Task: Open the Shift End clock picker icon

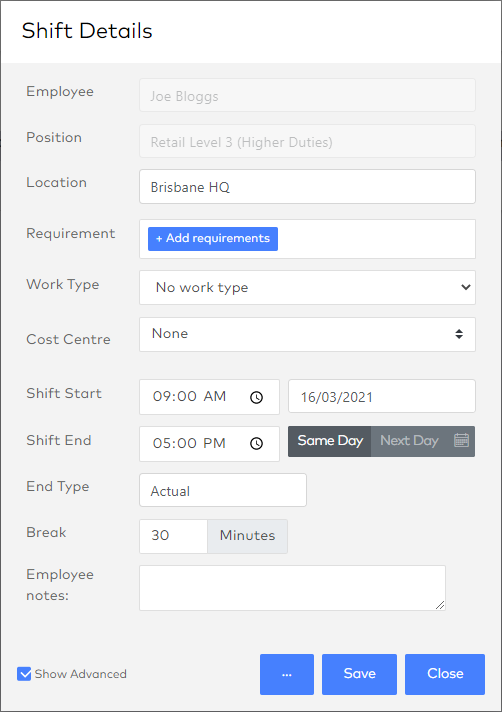Action: tap(256, 444)
